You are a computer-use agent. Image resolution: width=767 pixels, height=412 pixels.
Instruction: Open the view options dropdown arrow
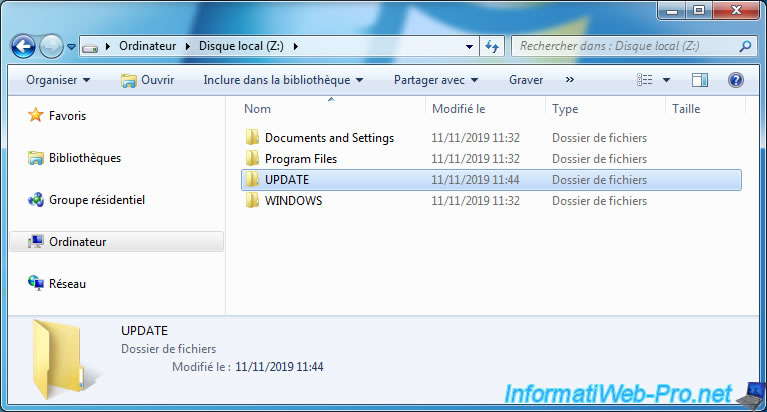[666, 80]
